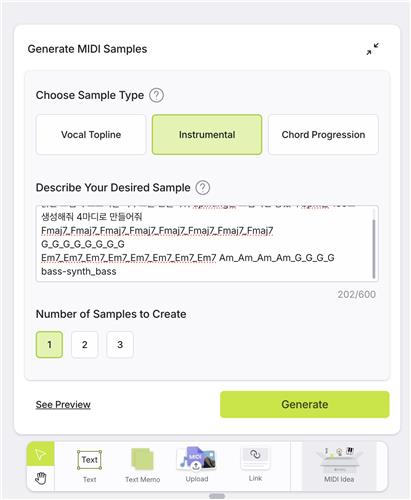Add a Link item
This screenshot has height=500, width=411.
(255, 465)
